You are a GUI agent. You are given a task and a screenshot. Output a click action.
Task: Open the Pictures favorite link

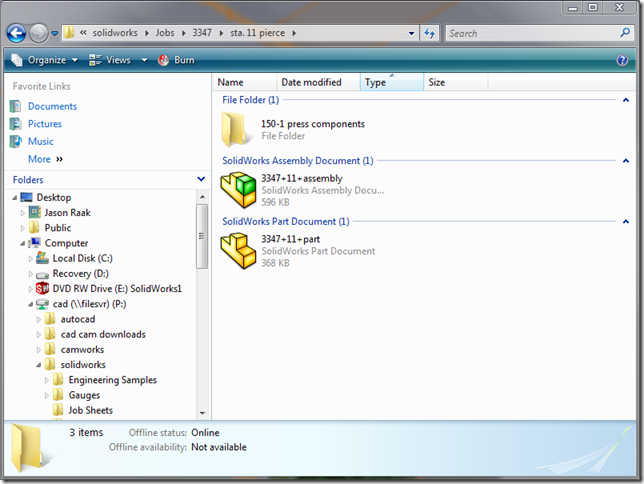point(45,124)
